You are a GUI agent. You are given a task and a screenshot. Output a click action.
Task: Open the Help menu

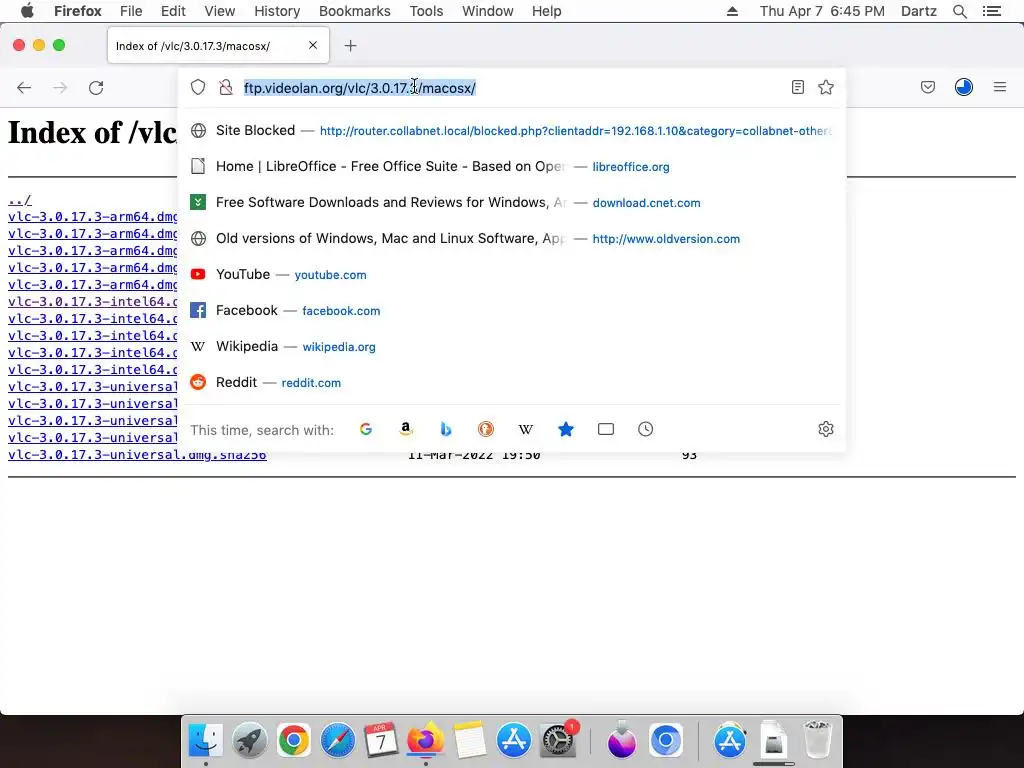tap(547, 11)
